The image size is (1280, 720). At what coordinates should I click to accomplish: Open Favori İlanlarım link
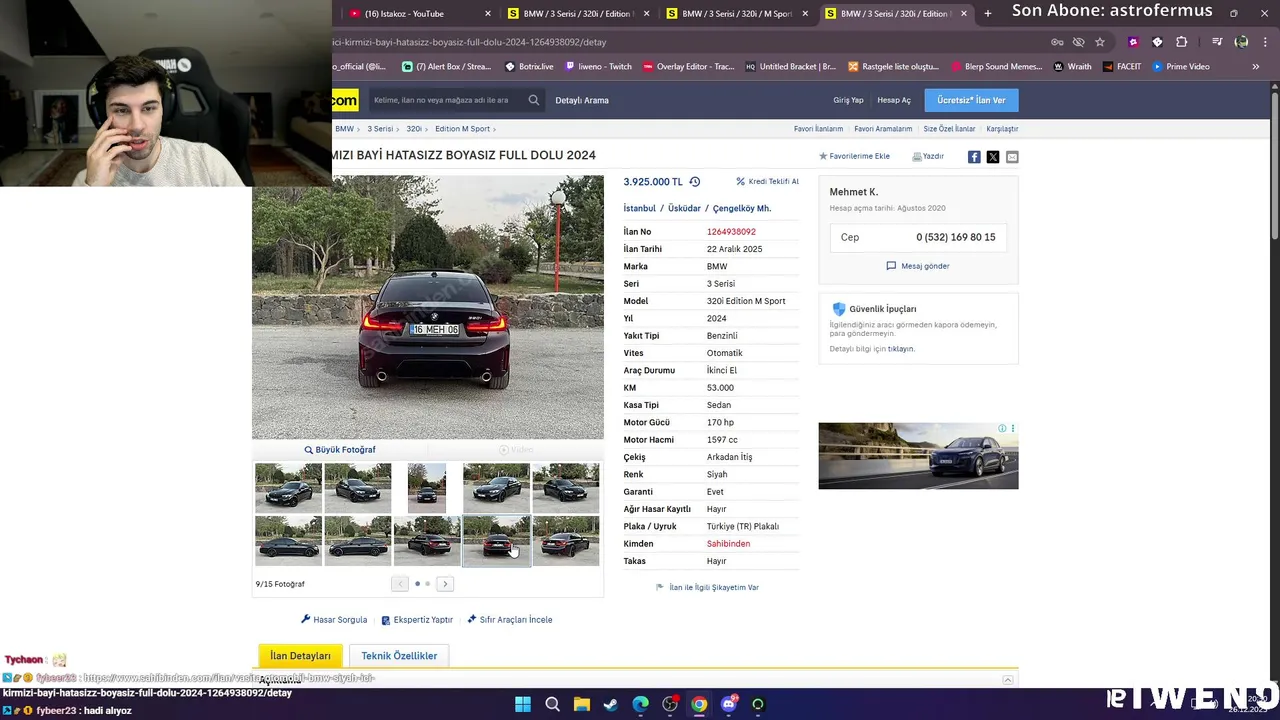pos(818,129)
